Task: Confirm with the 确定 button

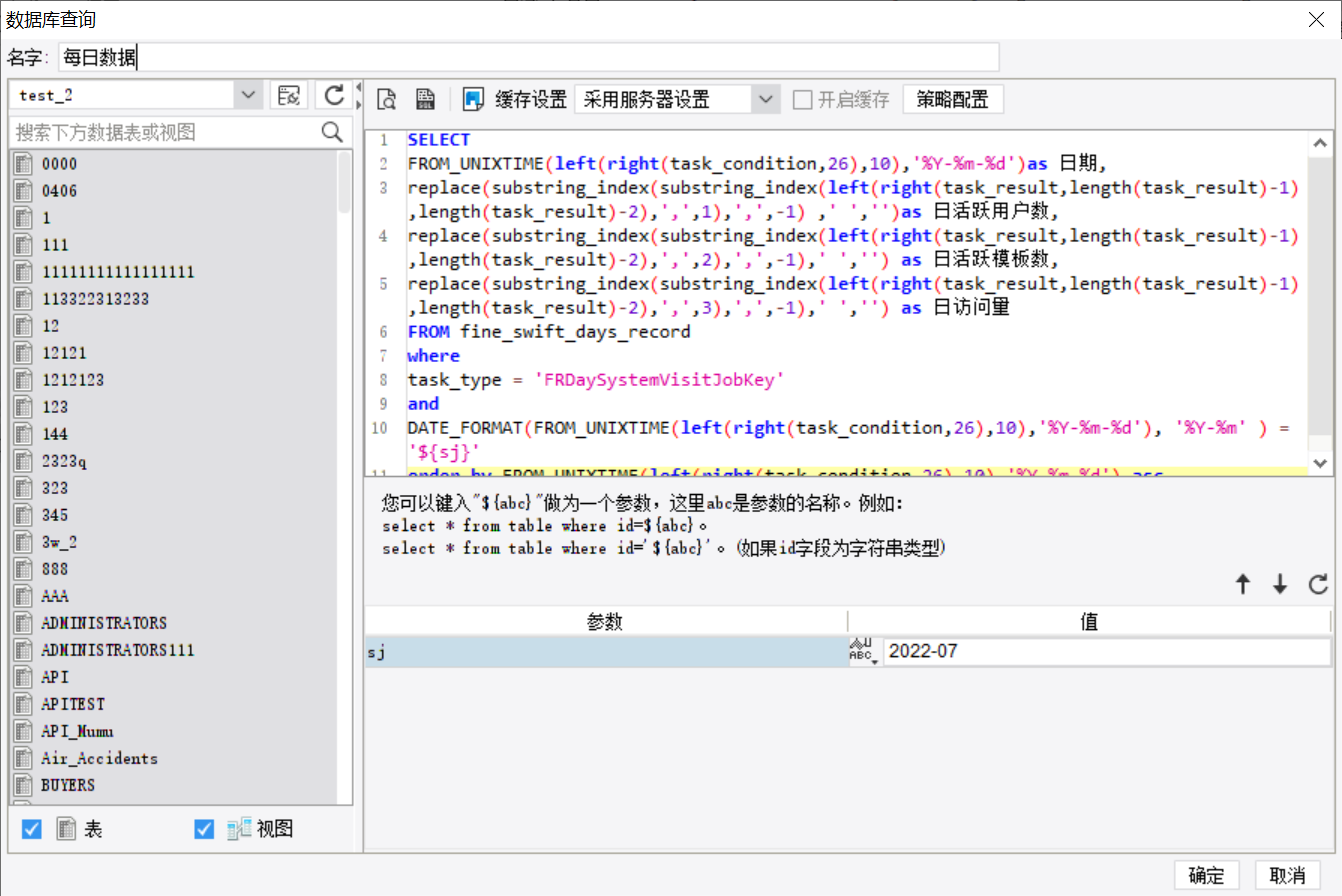Action: pos(1207,875)
